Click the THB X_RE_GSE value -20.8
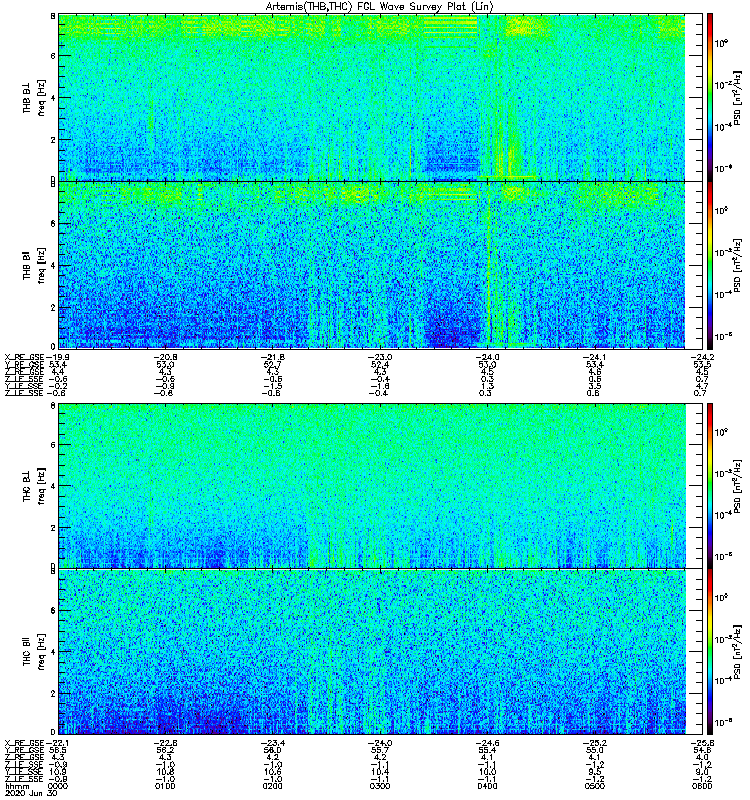 pos(166,357)
